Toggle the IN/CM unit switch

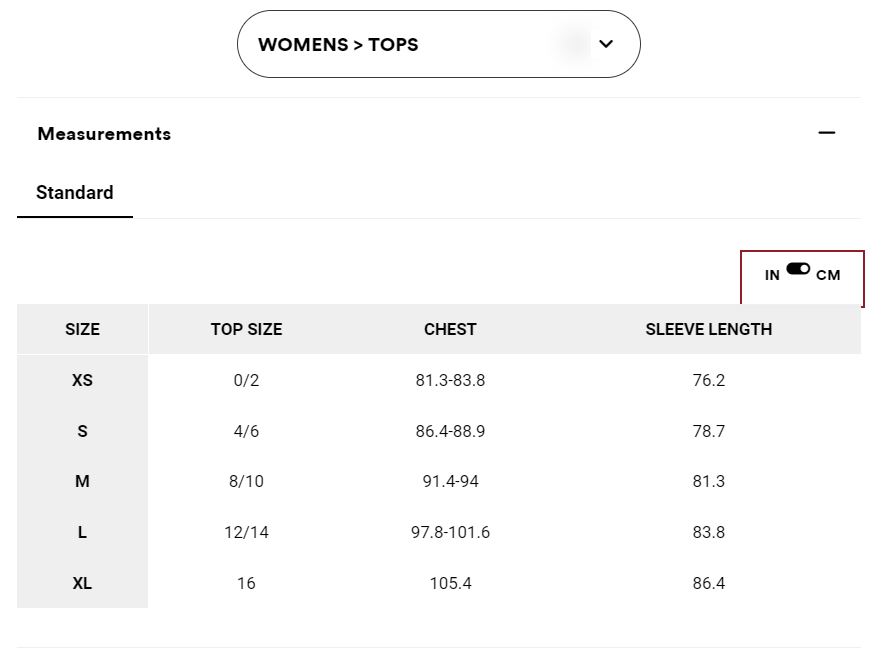(798, 269)
